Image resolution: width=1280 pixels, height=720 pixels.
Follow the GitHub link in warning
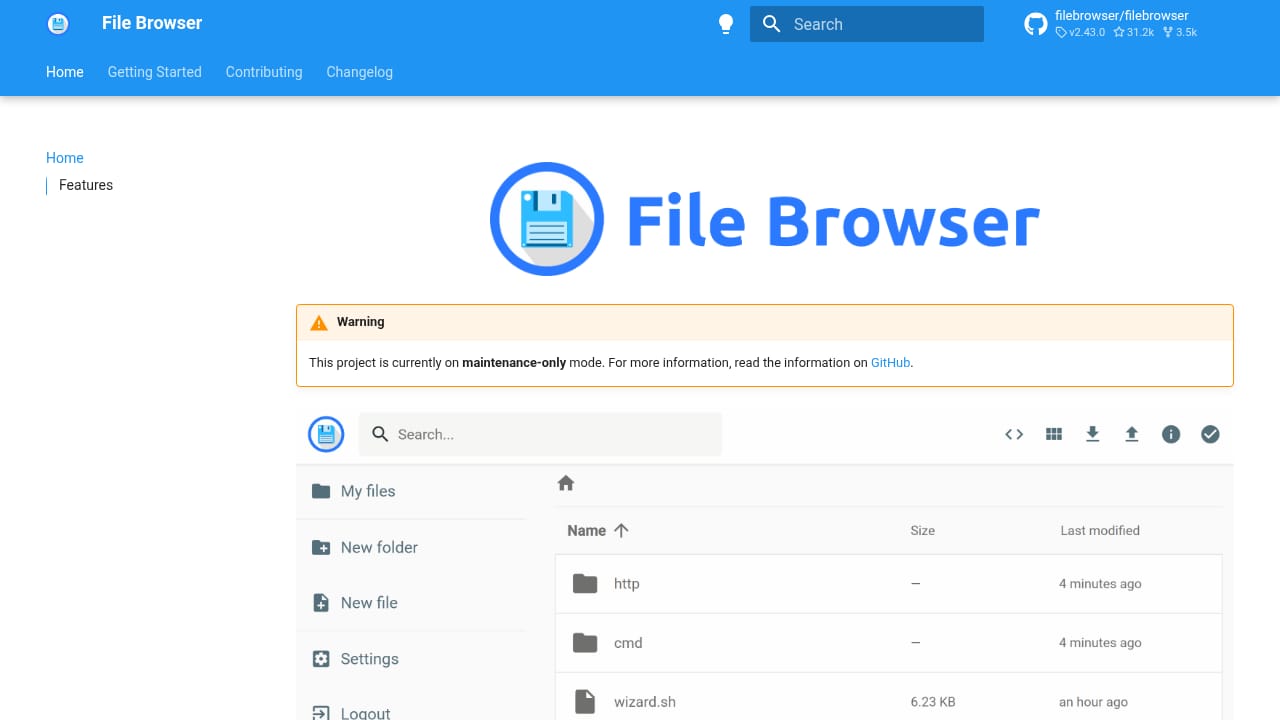coord(891,363)
